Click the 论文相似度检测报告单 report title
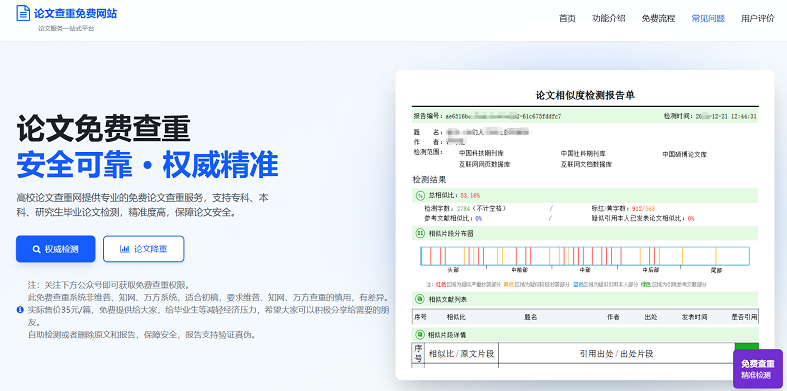Viewport: 787px width, 391px height. [585, 95]
